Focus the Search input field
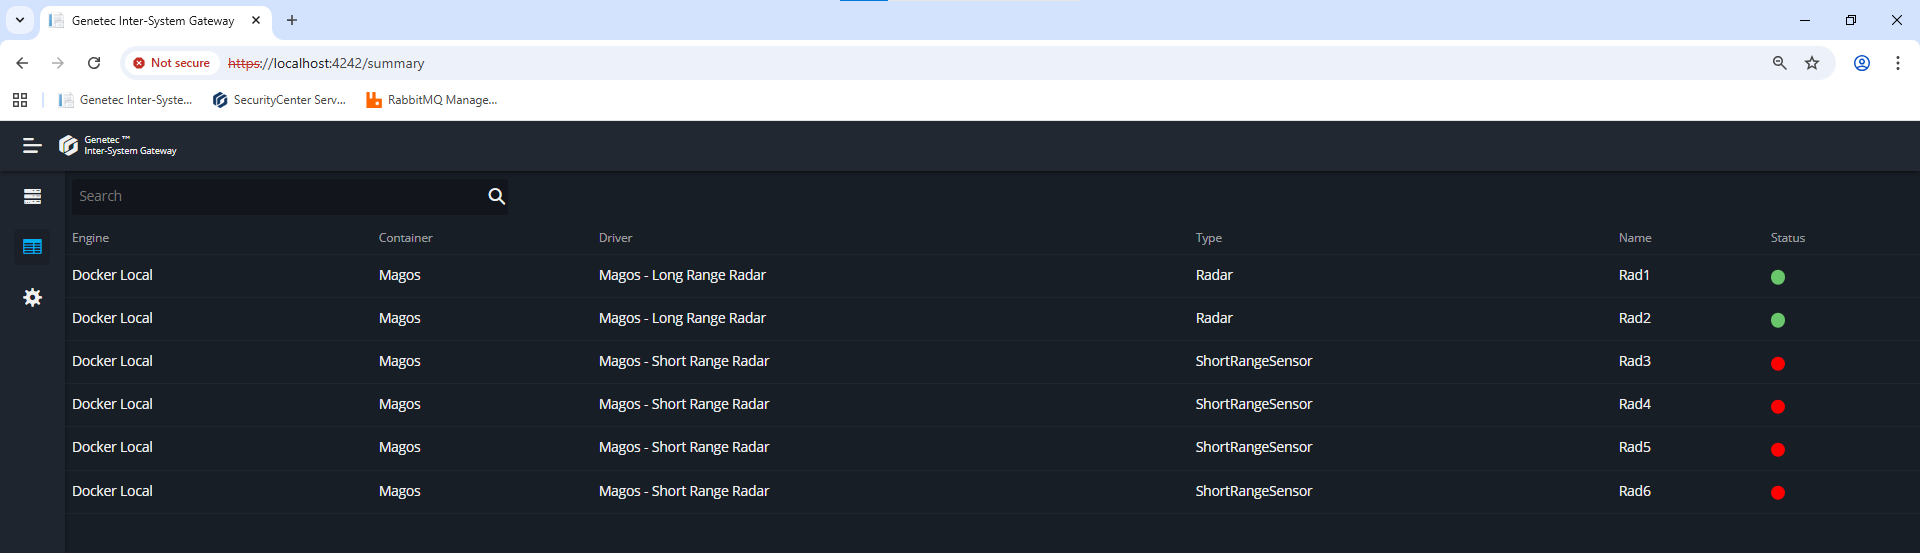Image resolution: width=1920 pixels, height=553 pixels. [x=275, y=197]
